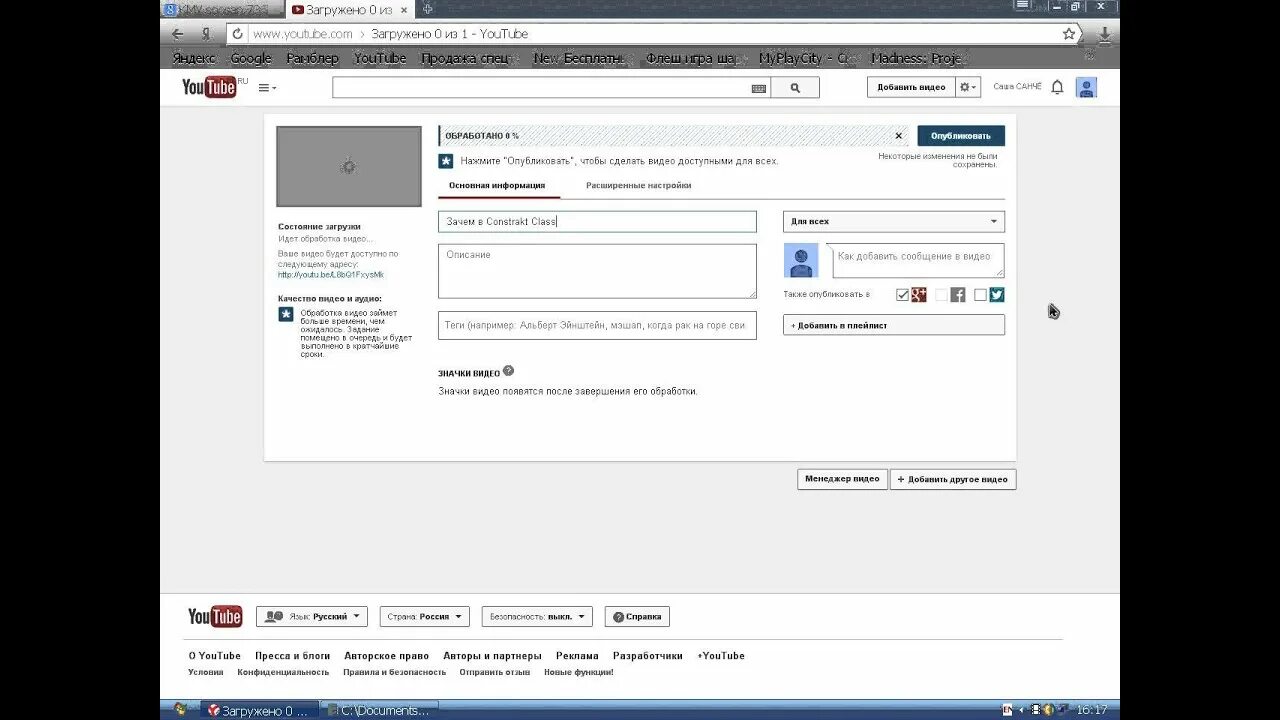
Task: Click the star icon beside publish hint
Action: point(446,160)
